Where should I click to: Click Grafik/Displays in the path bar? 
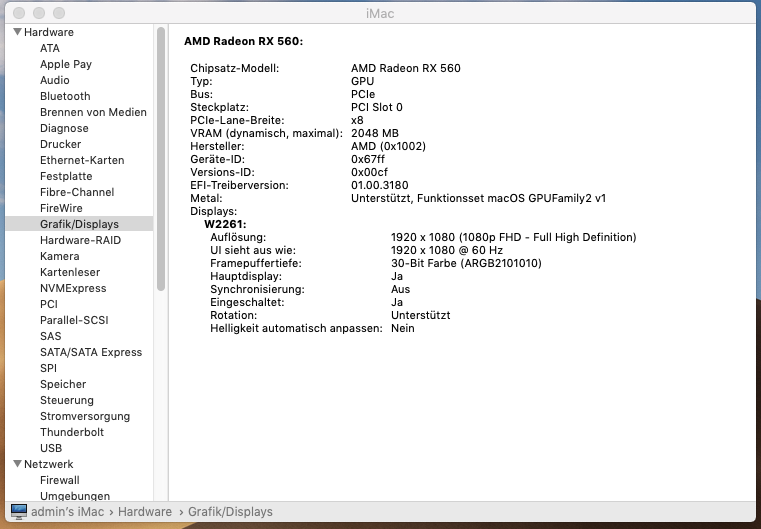(x=230, y=512)
